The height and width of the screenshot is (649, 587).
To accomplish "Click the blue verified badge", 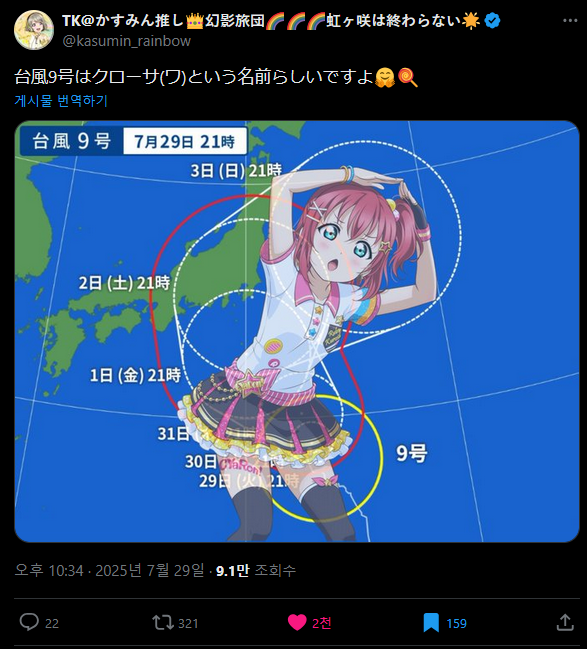I will pos(492,20).
